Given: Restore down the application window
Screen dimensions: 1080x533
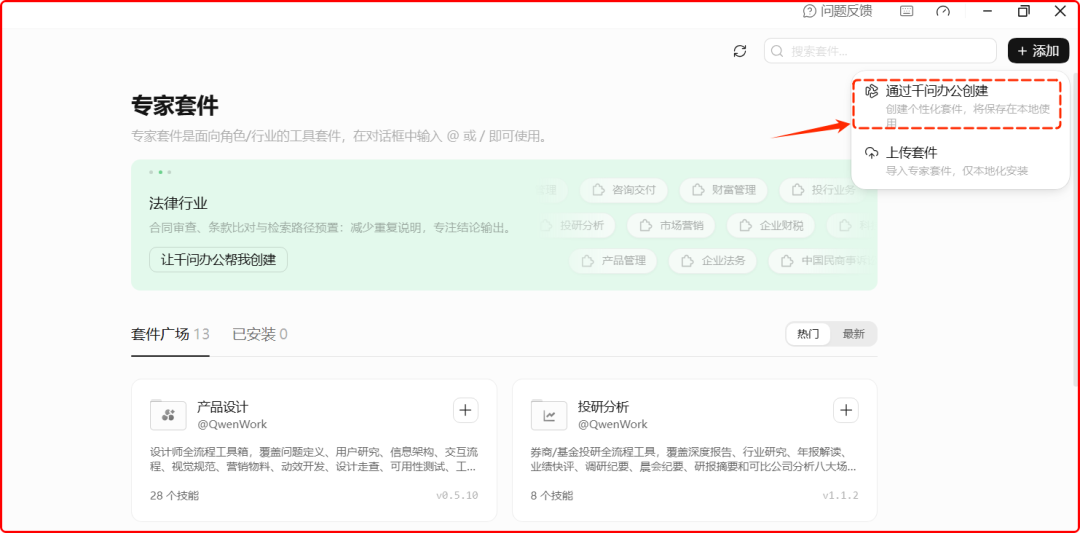Looking at the screenshot, I should (1024, 11).
